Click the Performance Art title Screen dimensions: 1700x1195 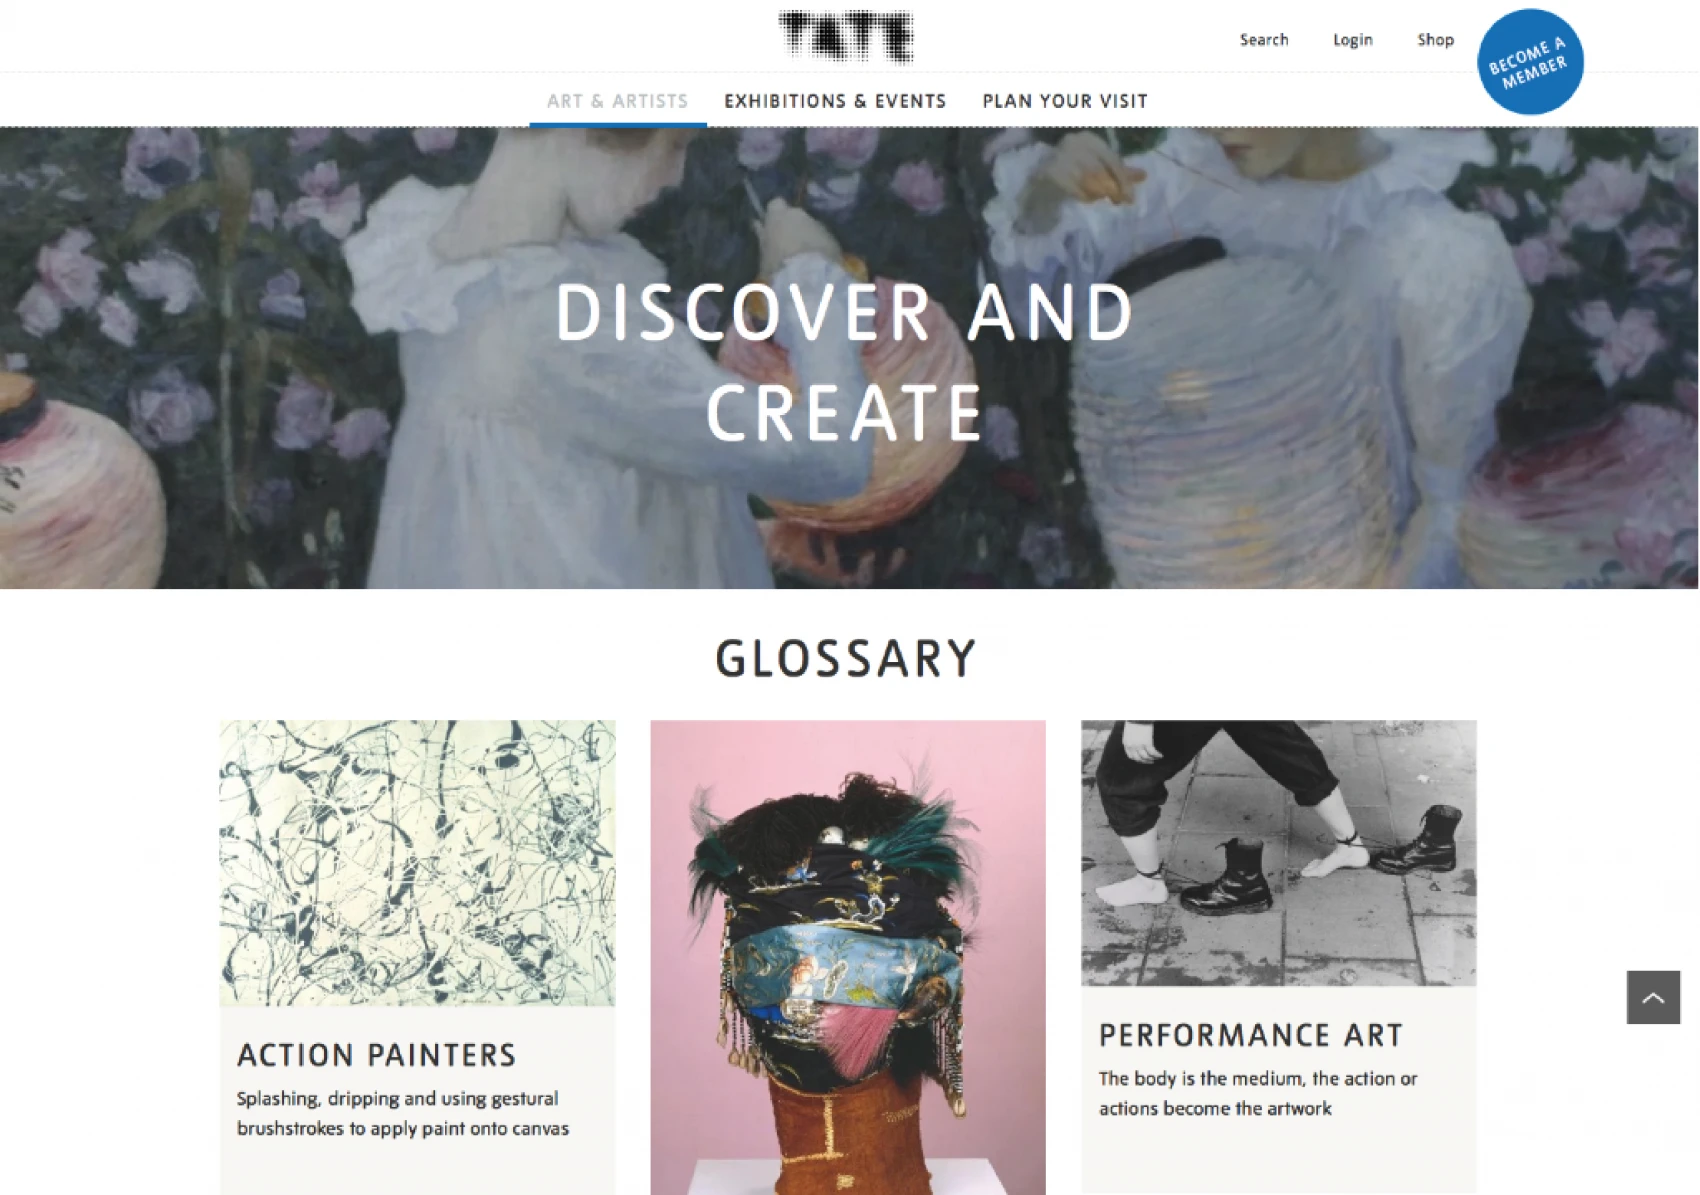tap(1251, 1035)
